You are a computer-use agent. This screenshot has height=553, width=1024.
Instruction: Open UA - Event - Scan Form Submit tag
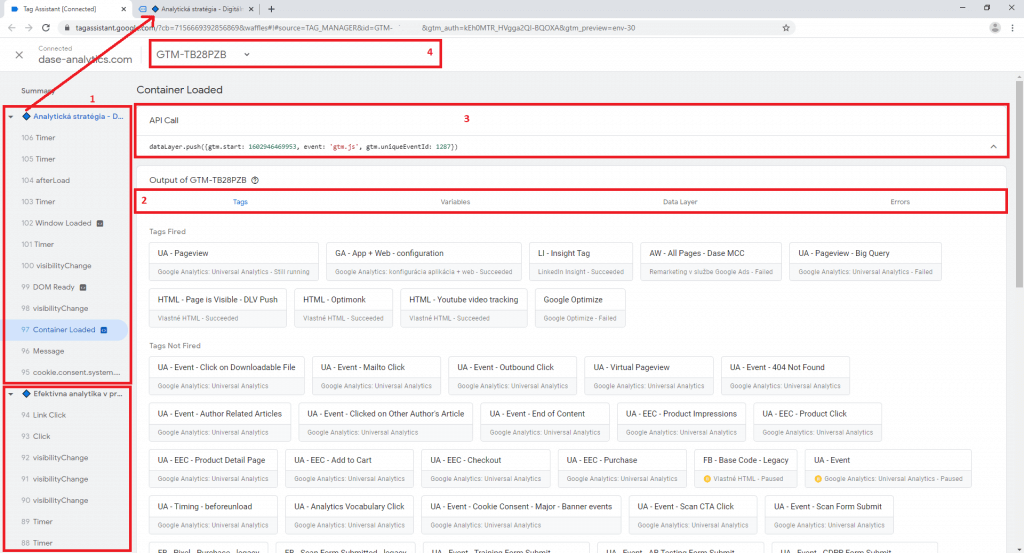829,515
